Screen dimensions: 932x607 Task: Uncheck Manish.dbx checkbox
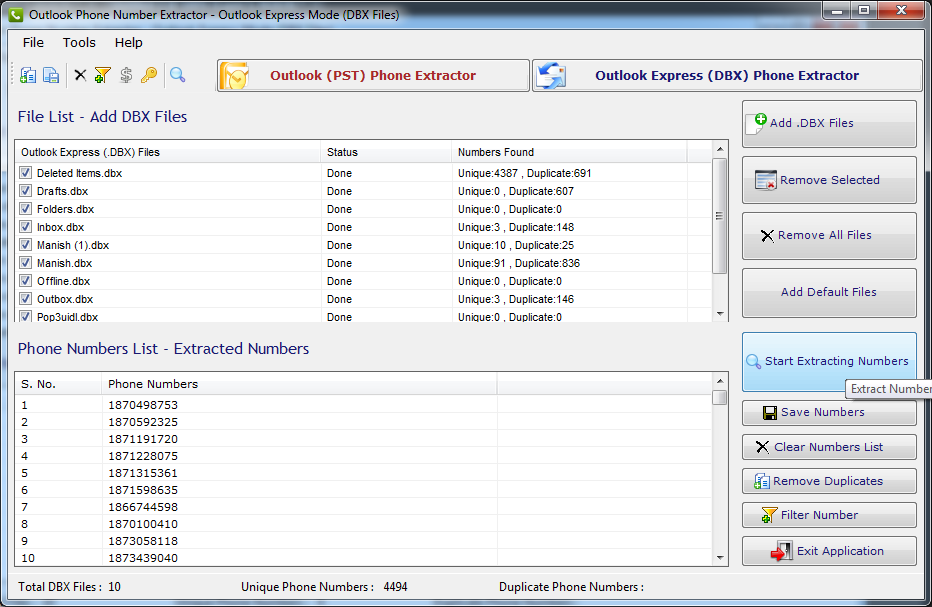click(x=25, y=262)
